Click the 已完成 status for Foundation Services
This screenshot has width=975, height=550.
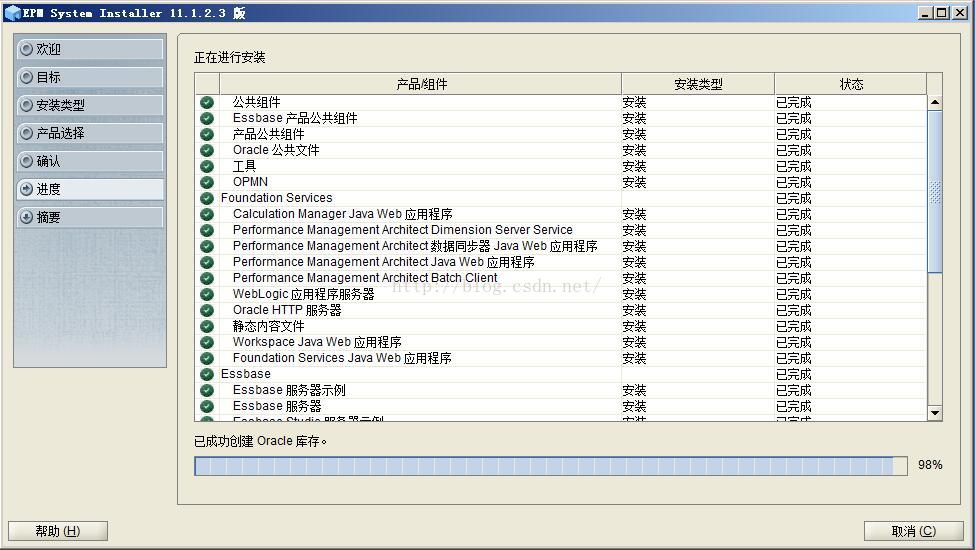[x=793, y=198]
